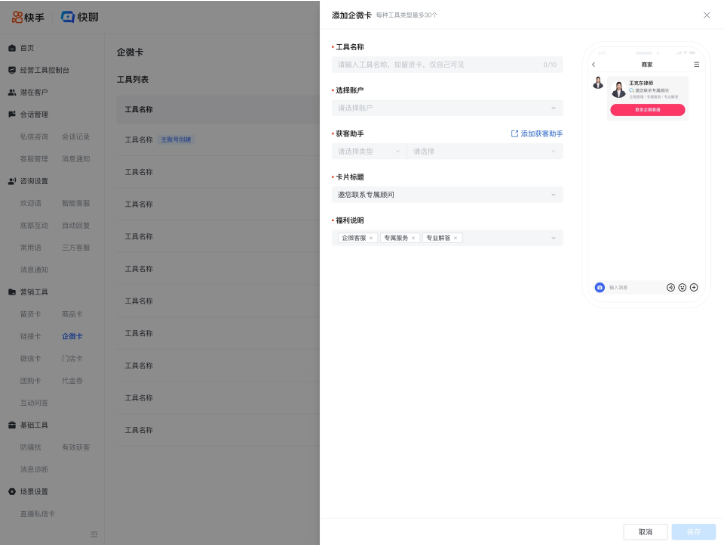Click the 快手 logo in the header
The height and width of the screenshot is (545, 726).
click(28, 17)
